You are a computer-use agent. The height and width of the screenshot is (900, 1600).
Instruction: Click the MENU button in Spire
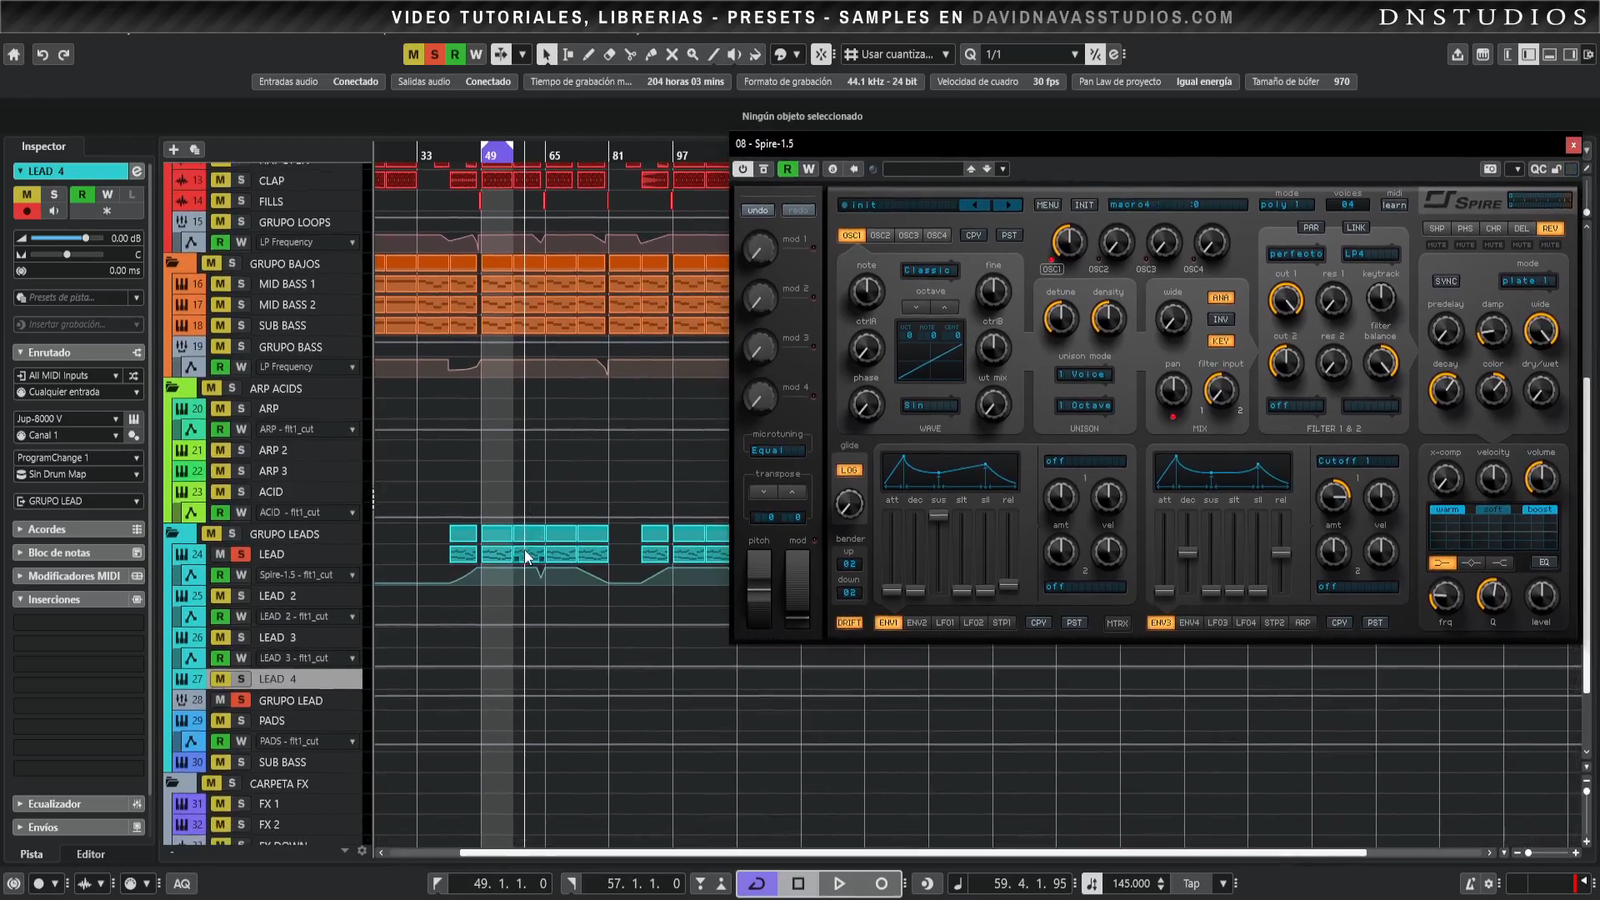[x=1047, y=205]
